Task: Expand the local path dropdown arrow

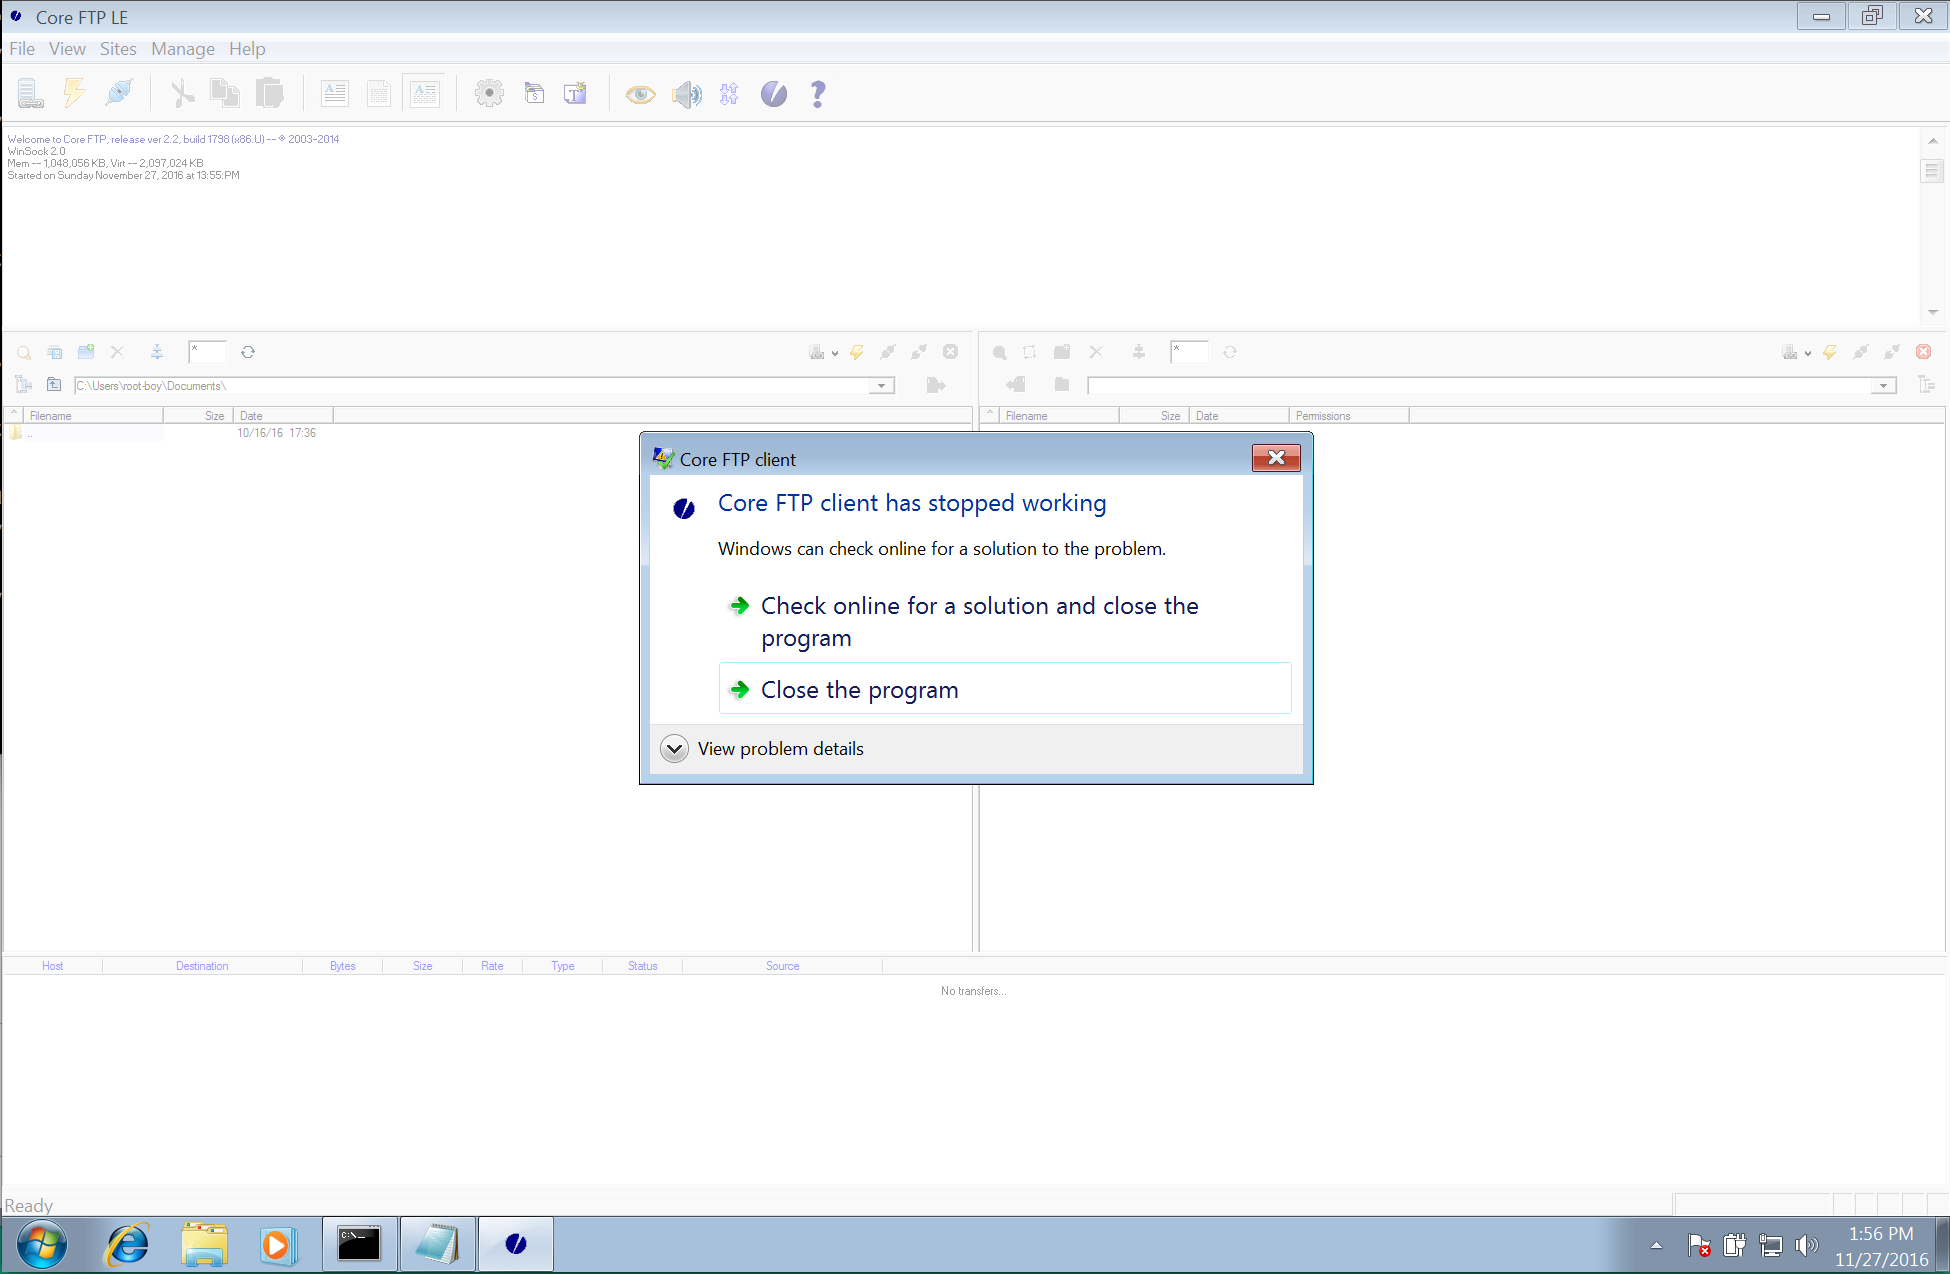Action: pyautogui.click(x=882, y=386)
